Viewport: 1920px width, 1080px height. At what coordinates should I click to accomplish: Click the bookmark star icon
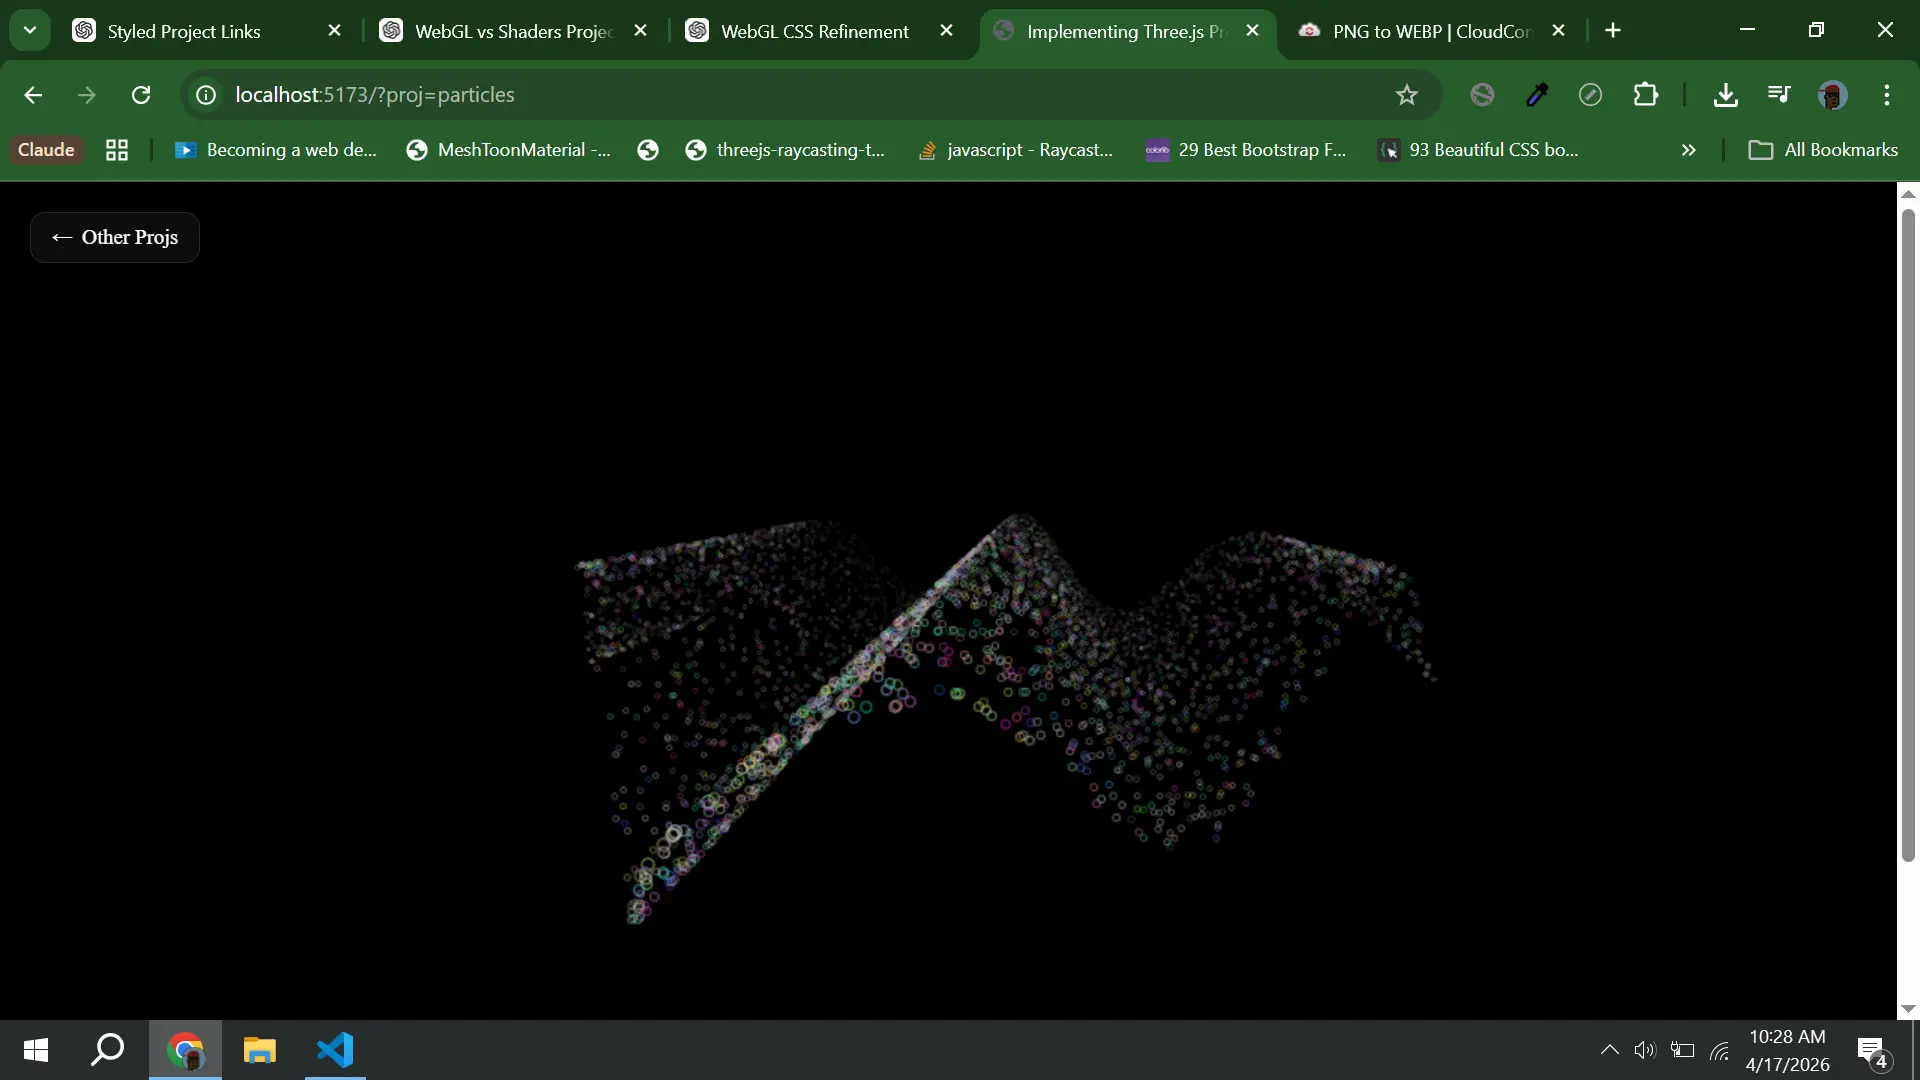(1407, 95)
